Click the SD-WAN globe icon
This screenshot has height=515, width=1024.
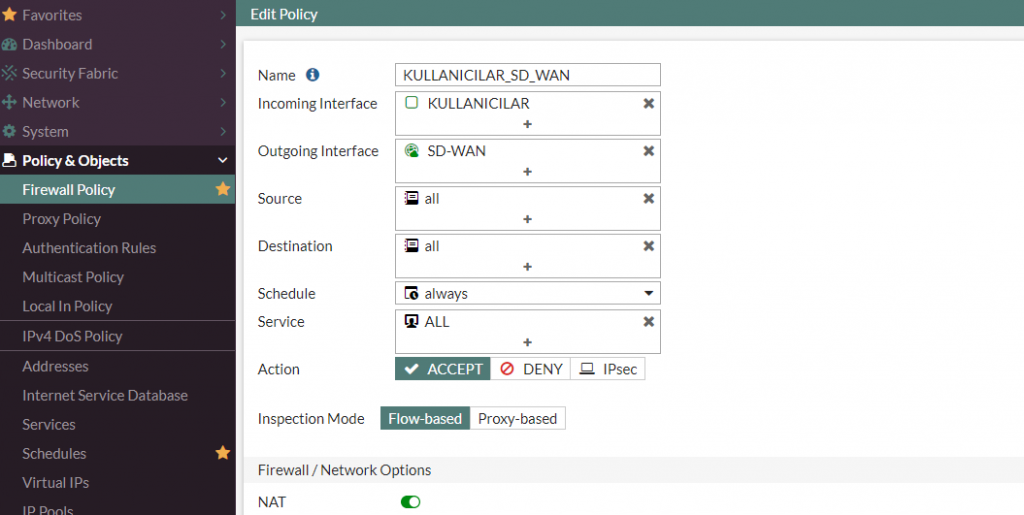point(411,151)
